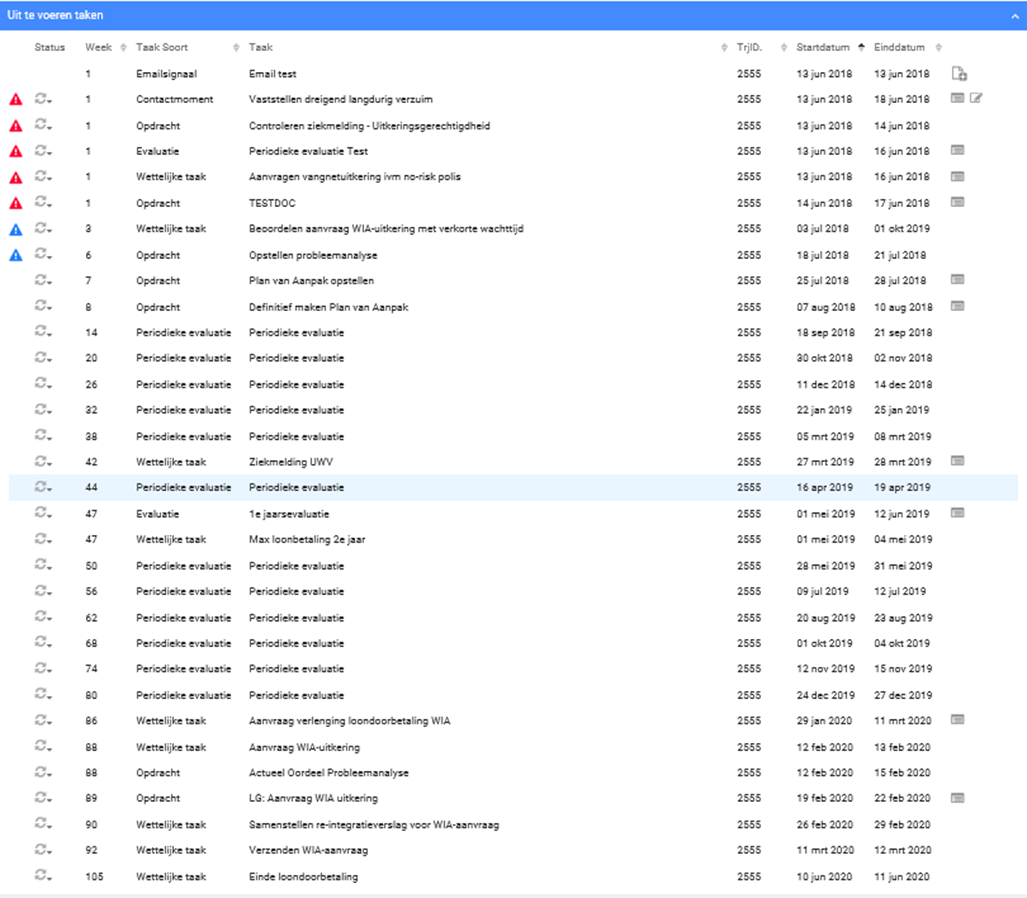Click edit pencil icon on Vaststellen dreigend langdurig verzuim
Image resolution: width=1027 pixels, height=898 pixels.
pyautogui.click(x=976, y=98)
